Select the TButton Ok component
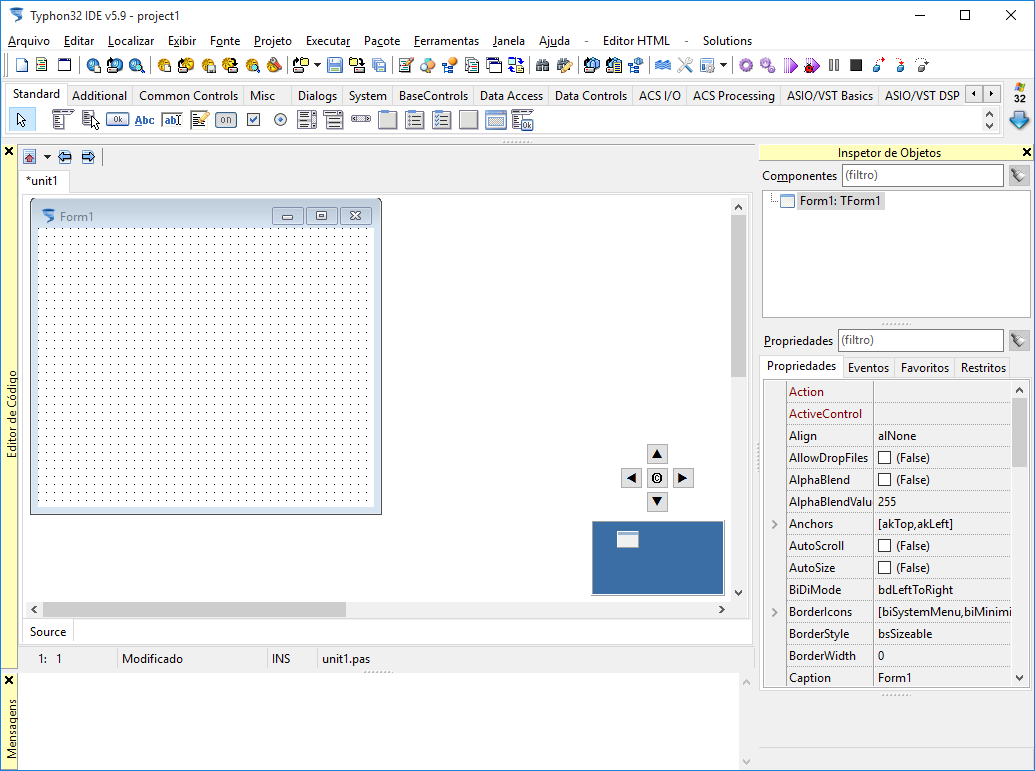The height and width of the screenshot is (771, 1035). 117,119
